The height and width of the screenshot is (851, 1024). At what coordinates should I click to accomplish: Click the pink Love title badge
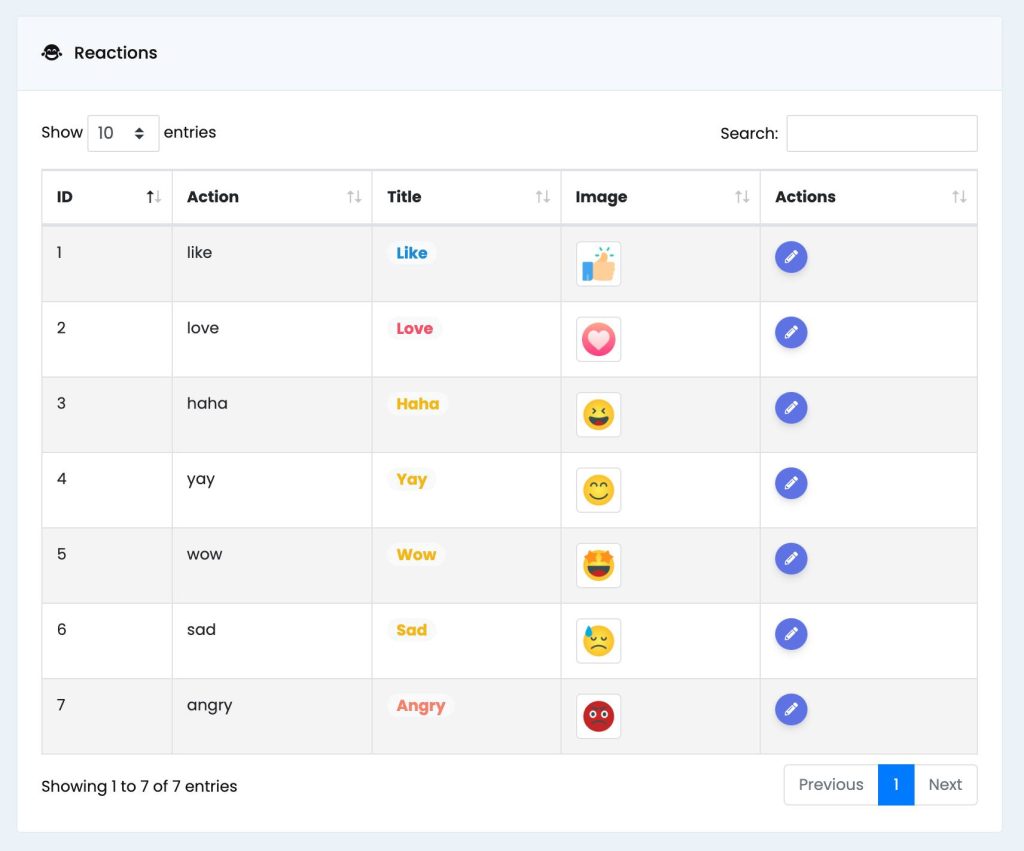[x=414, y=329]
